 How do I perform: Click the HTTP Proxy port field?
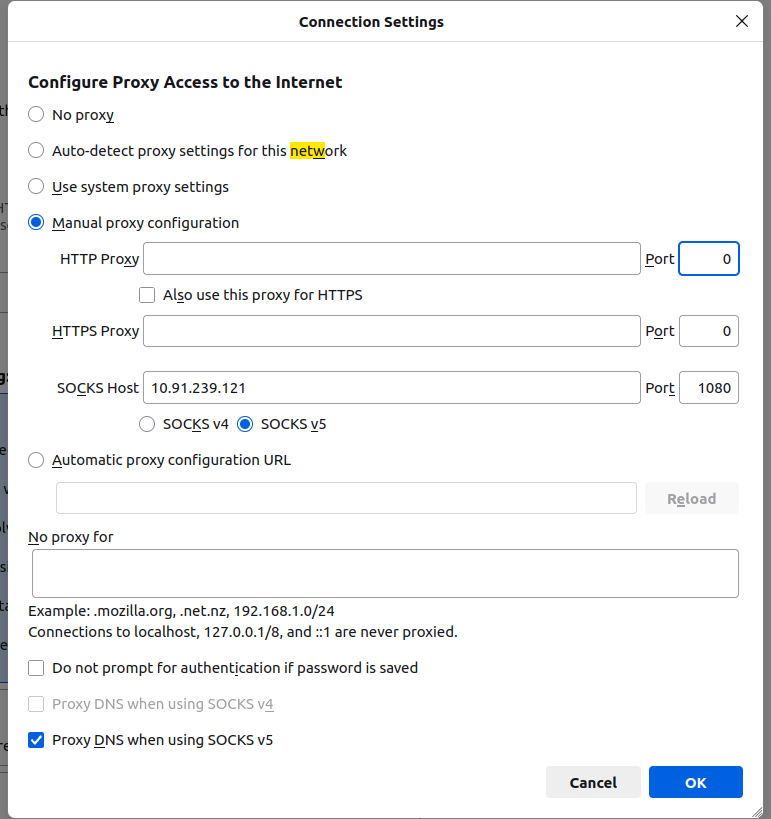tap(708, 259)
